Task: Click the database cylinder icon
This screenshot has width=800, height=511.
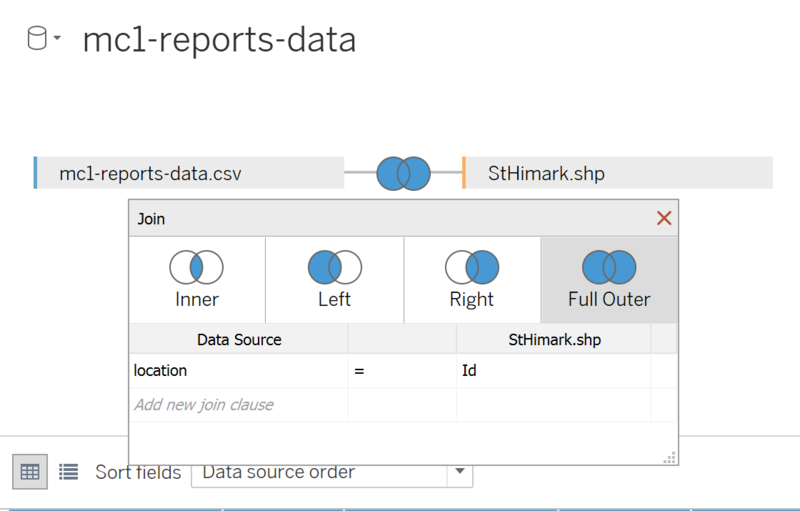Action: [37, 38]
